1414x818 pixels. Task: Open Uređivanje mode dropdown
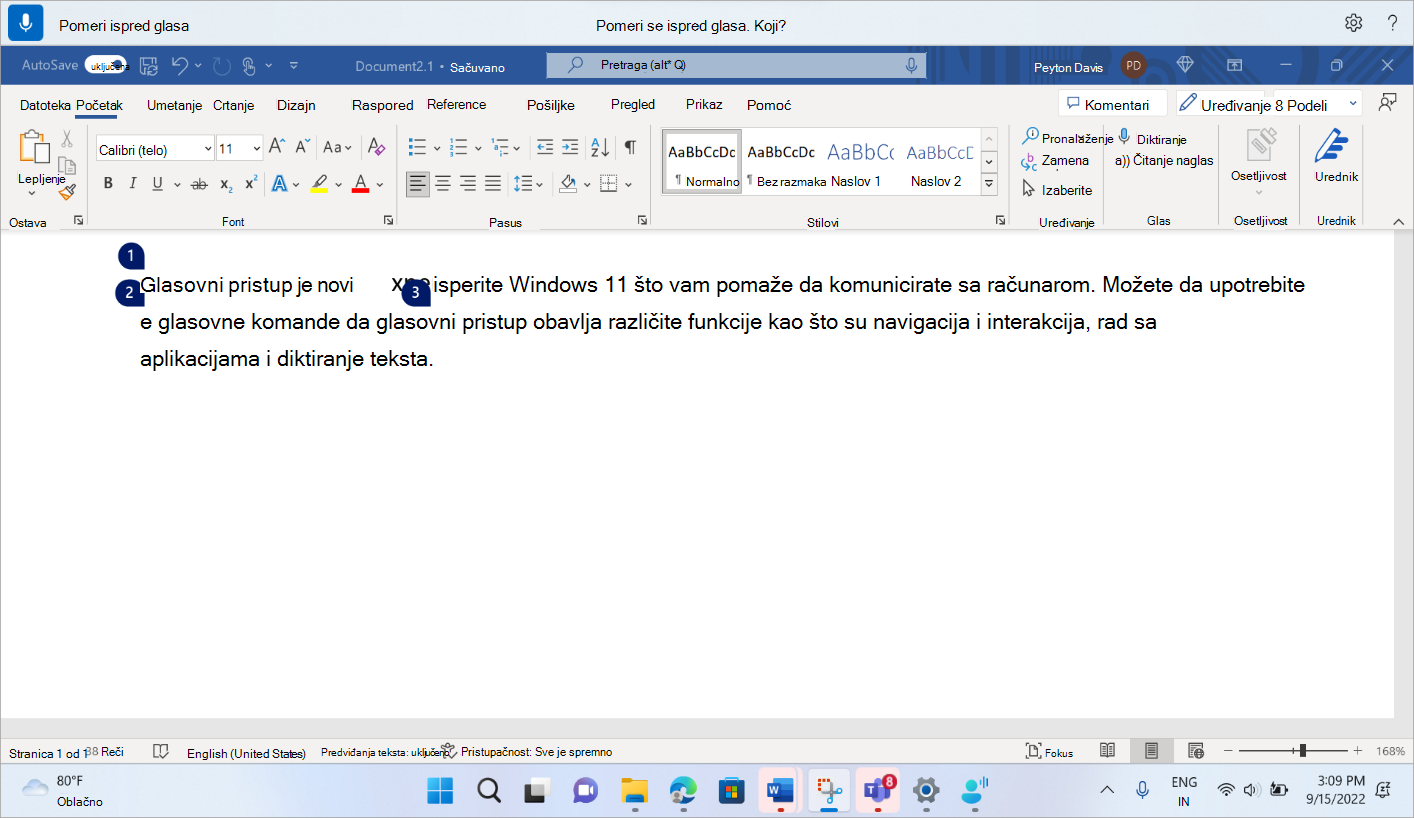(1353, 104)
